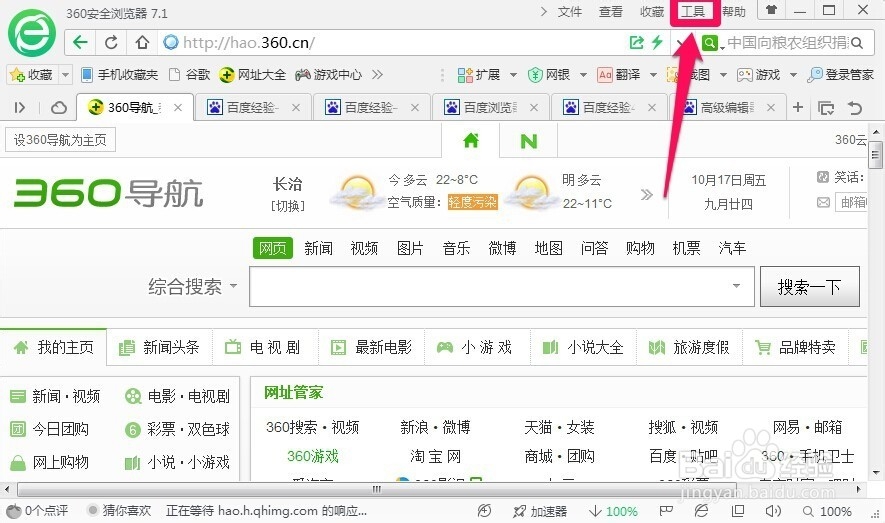This screenshot has width=885, height=523.
Task: Open the 文件 menu
Action: 569,11
